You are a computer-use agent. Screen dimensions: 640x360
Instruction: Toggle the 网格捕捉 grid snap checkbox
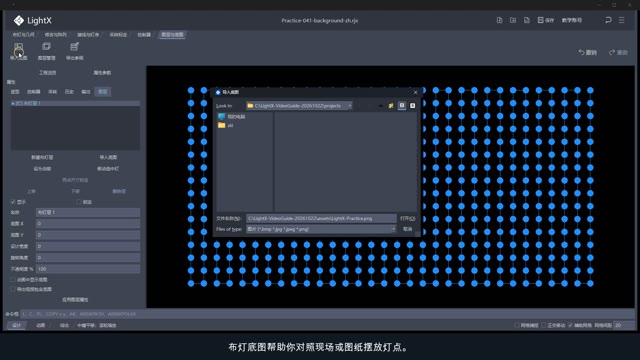[x=517, y=325]
